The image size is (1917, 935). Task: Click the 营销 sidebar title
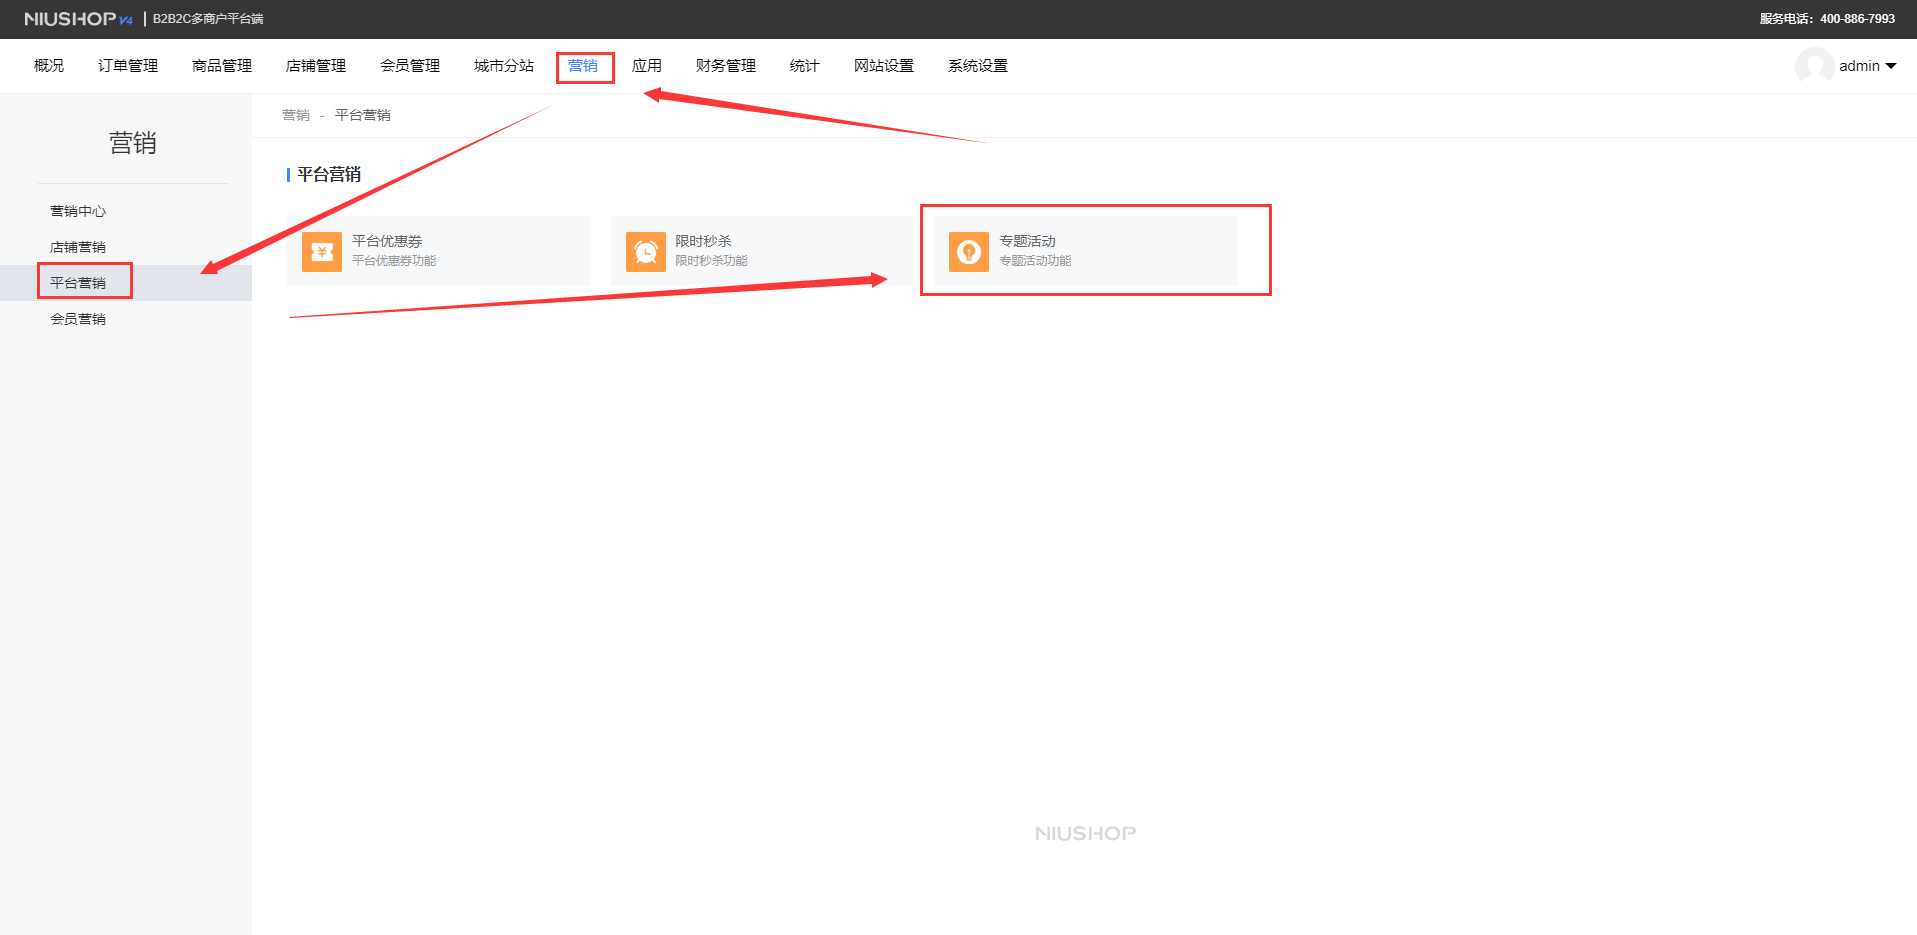point(133,143)
